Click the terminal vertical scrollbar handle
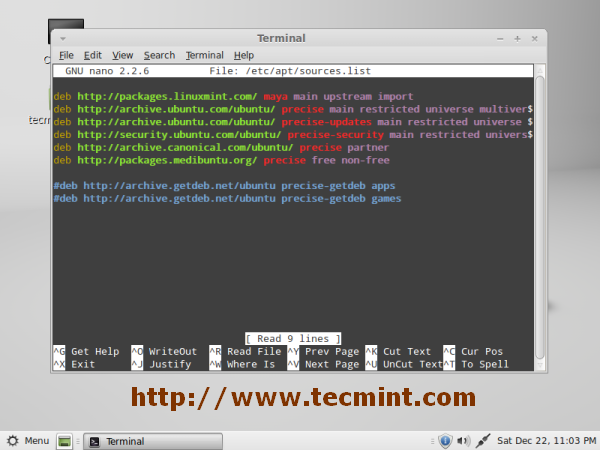 [x=540, y=217]
